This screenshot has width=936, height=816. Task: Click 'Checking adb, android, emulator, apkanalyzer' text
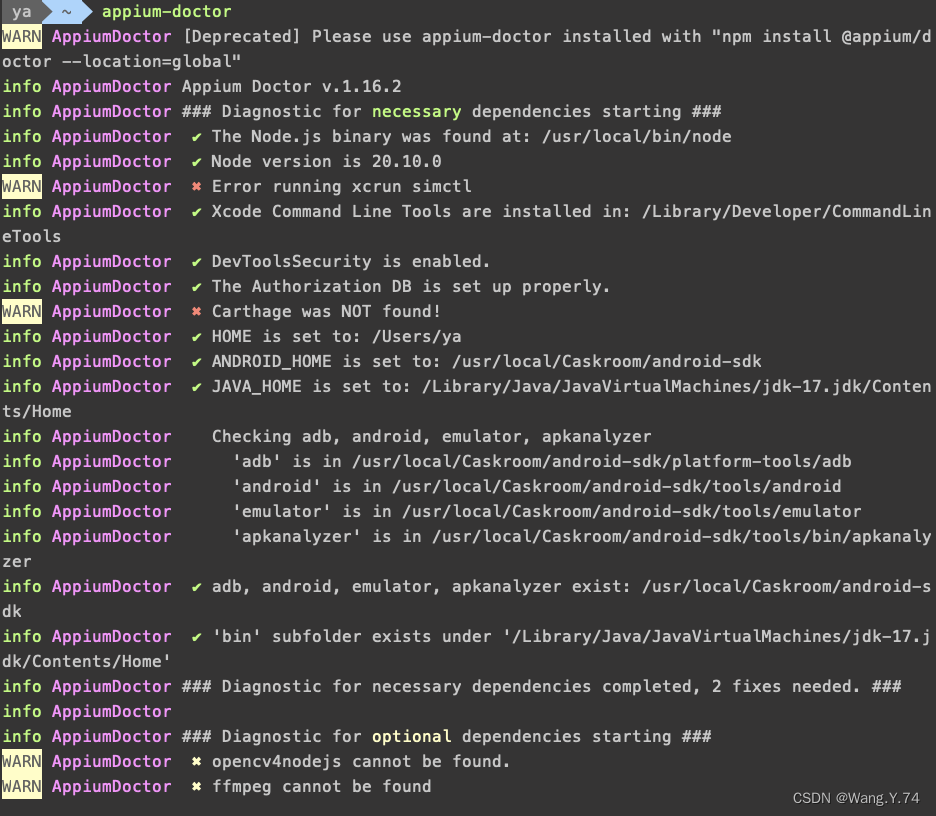(432, 436)
